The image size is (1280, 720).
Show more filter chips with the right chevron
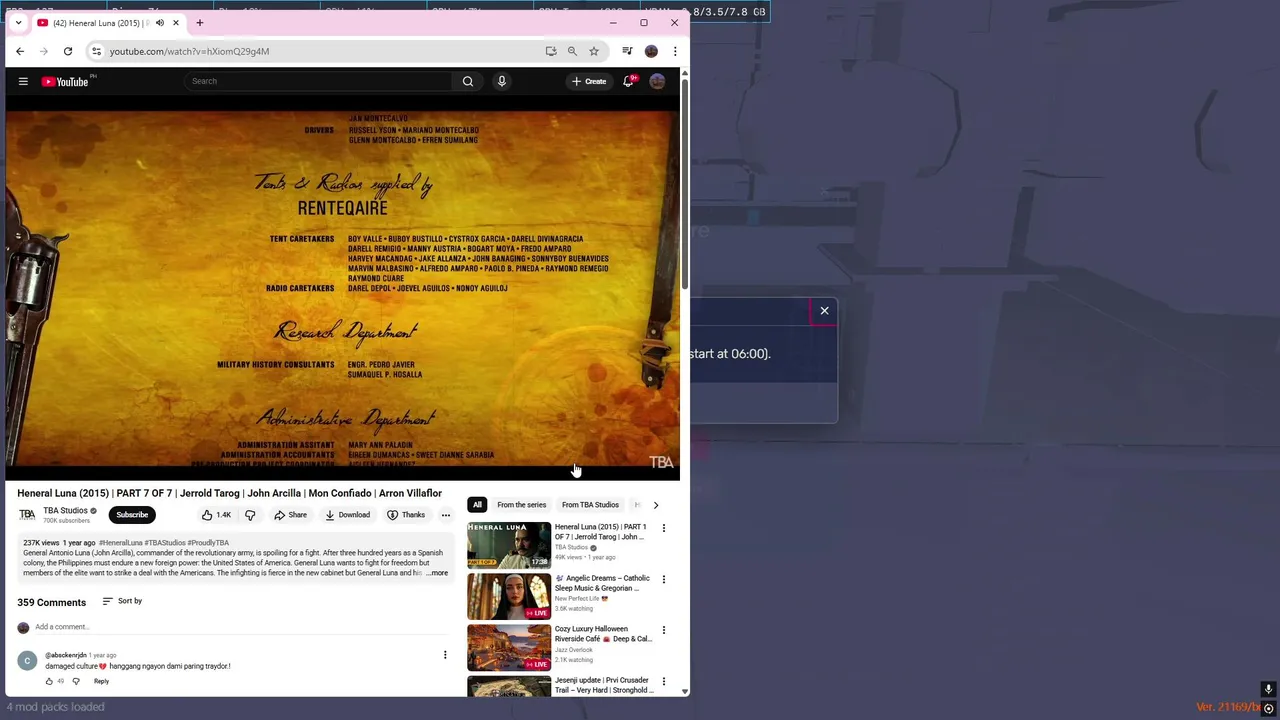point(655,505)
